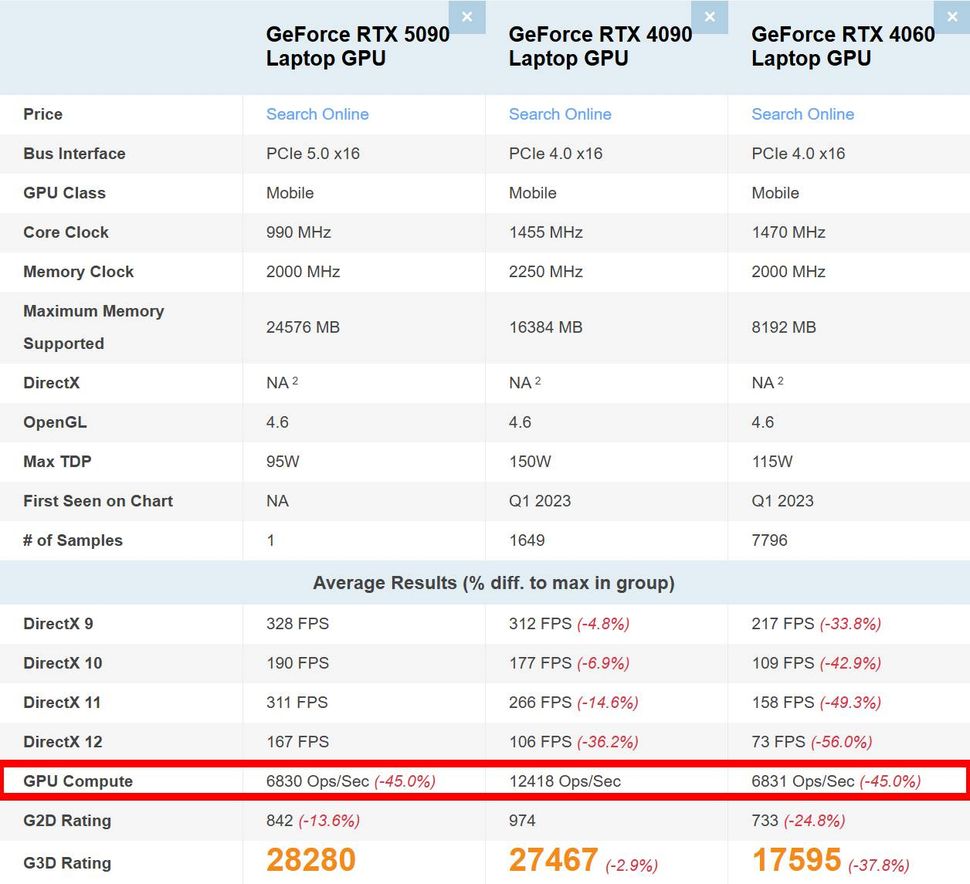Remove the GeForce RTX 5090 Laptop GPU column
Image resolution: width=970 pixels, height=884 pixels.
coord(467,17)
